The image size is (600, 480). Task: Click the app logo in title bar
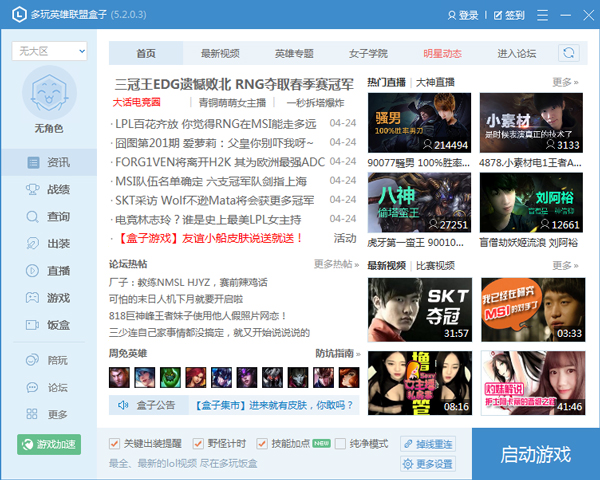click(x=19, y=15)
